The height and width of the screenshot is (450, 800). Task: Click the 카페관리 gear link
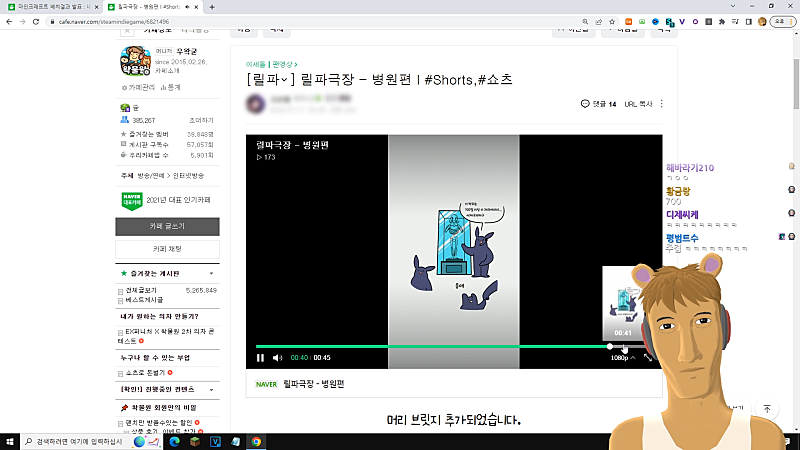(138, 88)
